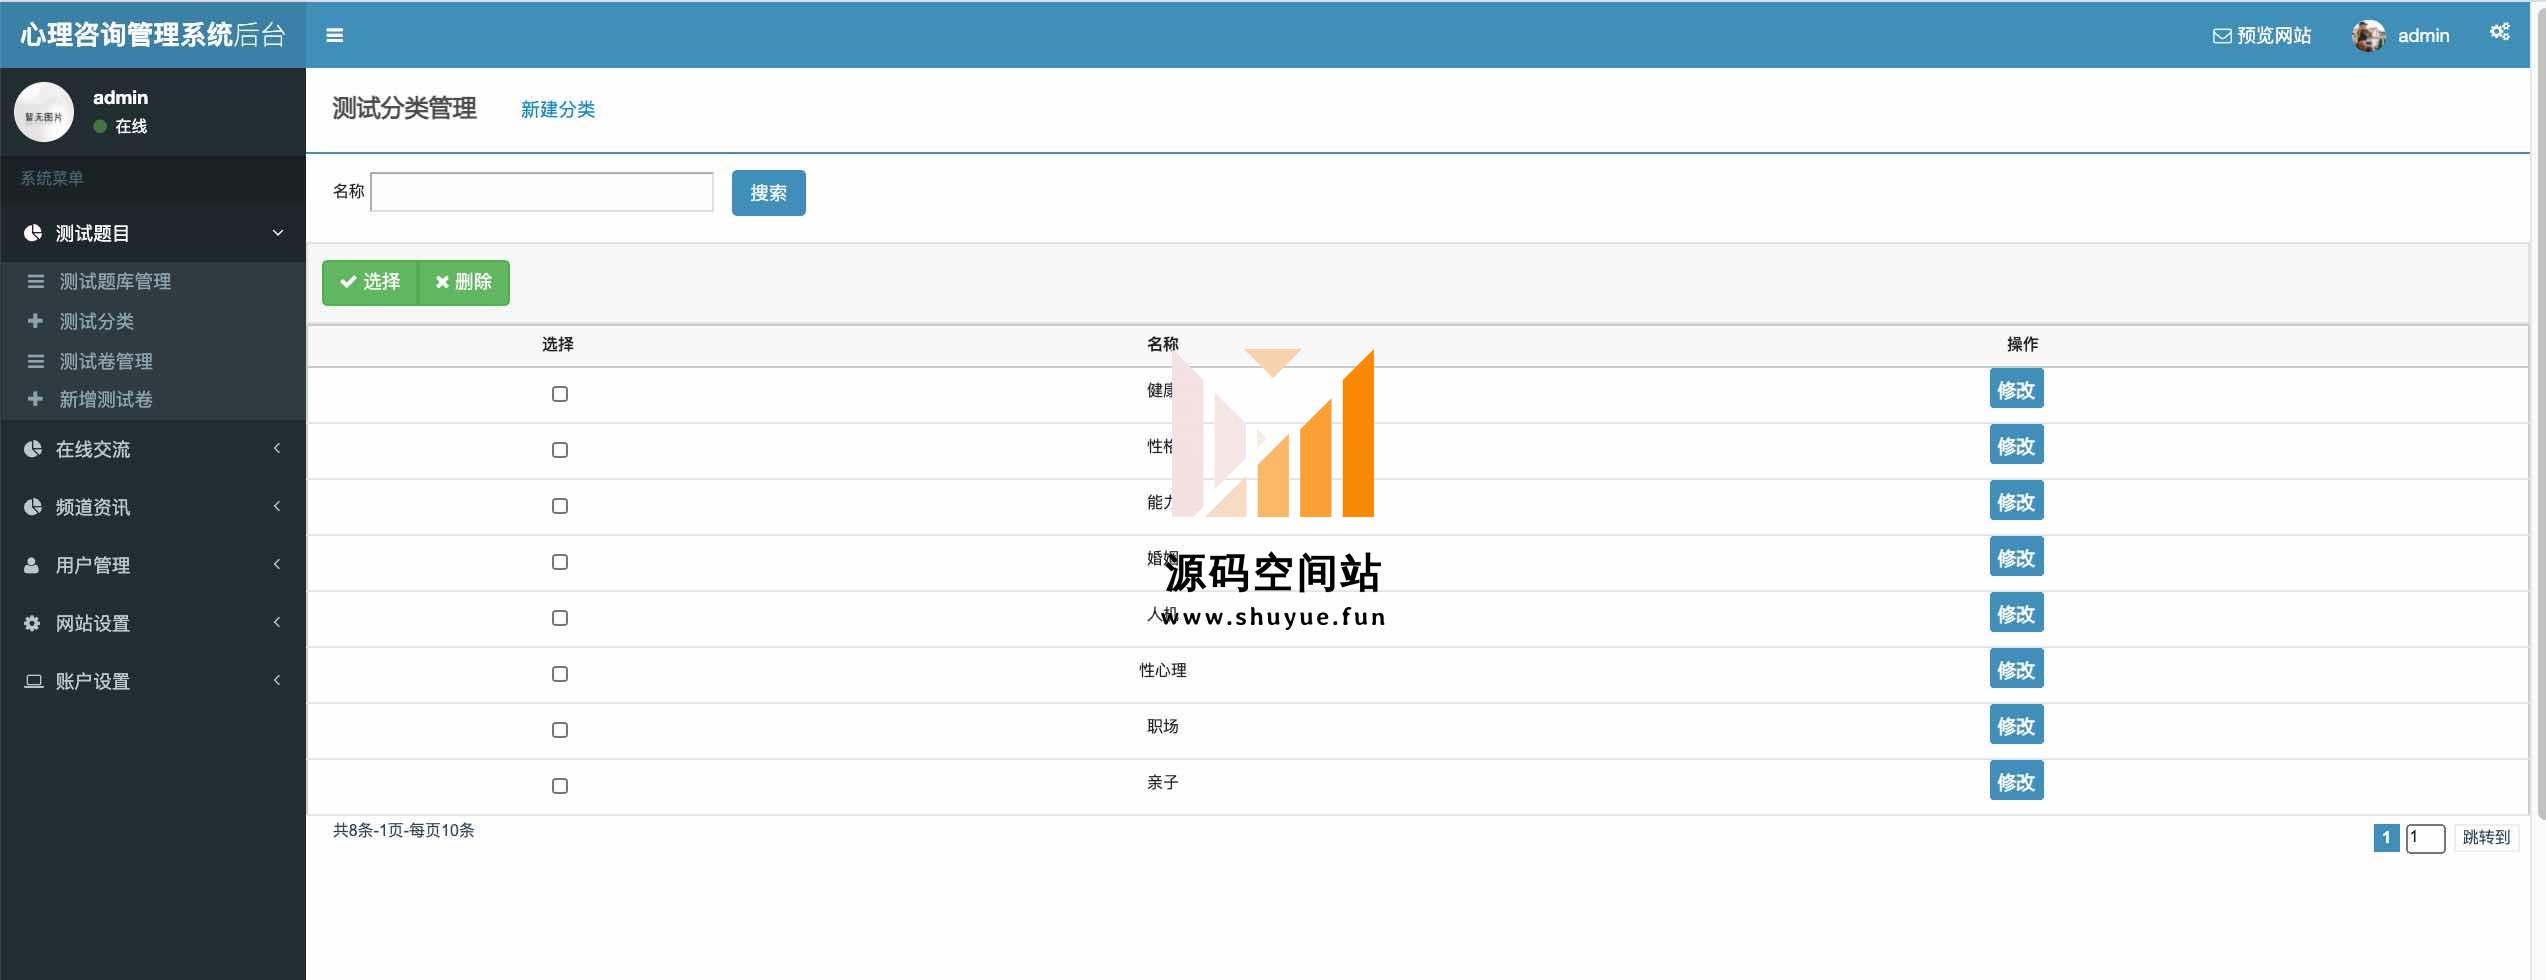
Task: Expand the 在线交流 menu chevron
Action: tap(277, 448)
